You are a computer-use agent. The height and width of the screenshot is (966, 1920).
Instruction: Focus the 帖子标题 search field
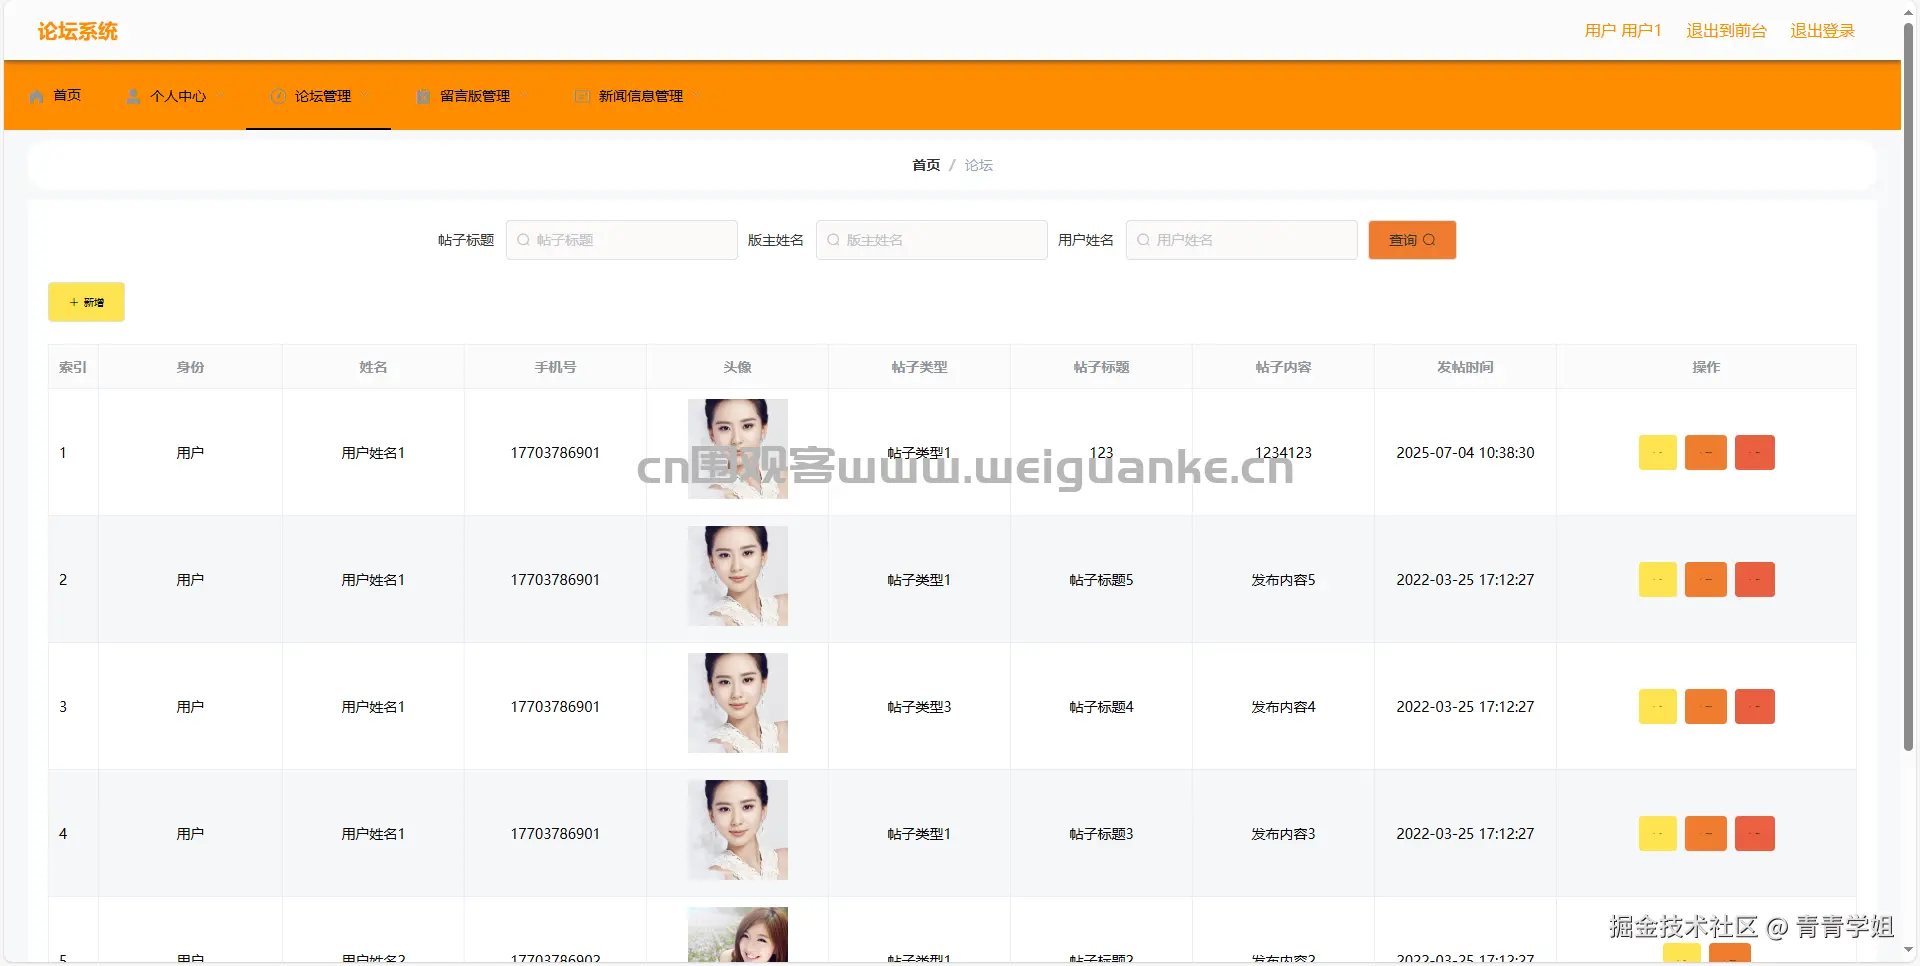pos(622,240)
